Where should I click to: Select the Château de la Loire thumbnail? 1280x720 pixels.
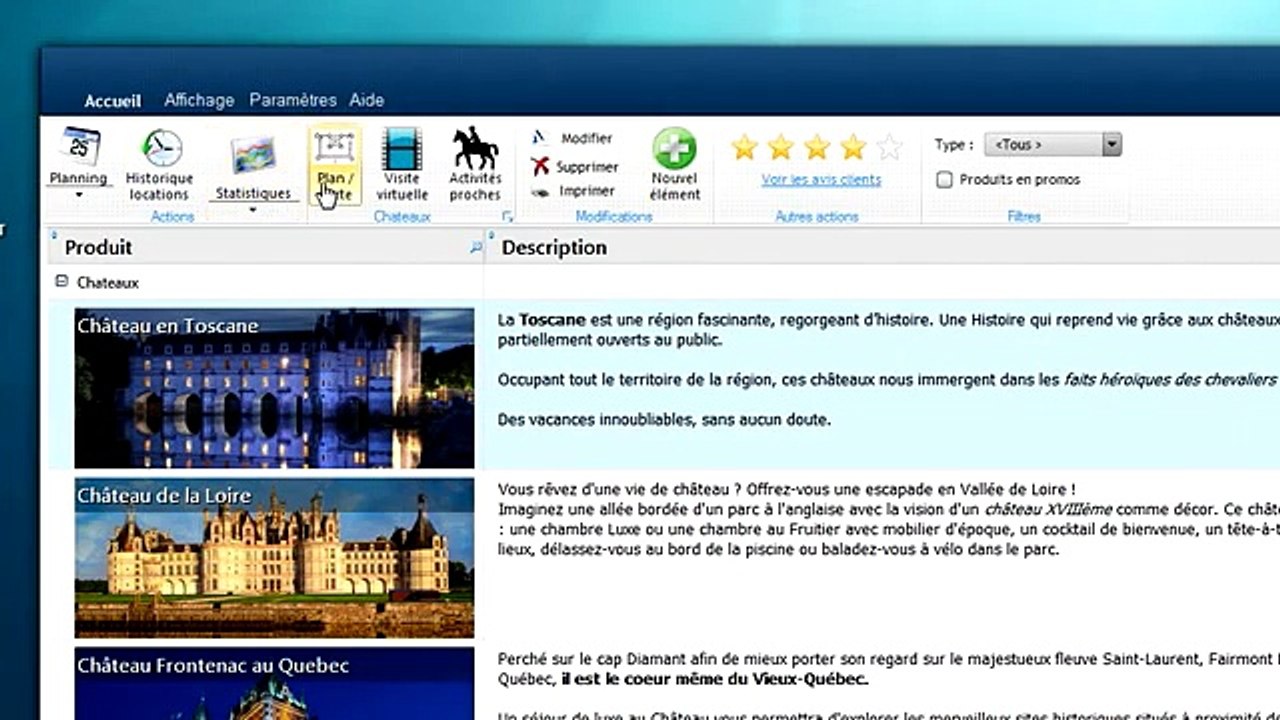tap(275, 558)
